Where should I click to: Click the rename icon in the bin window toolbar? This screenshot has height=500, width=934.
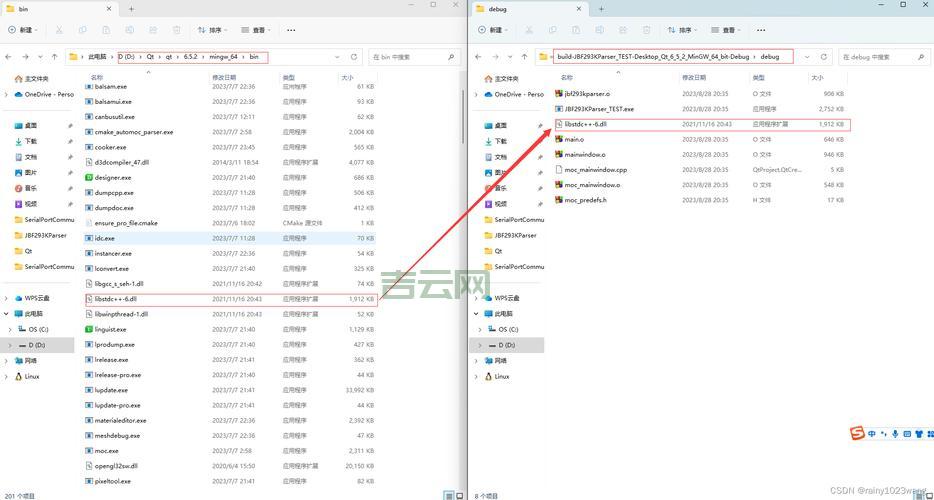(x=129, y=30)
